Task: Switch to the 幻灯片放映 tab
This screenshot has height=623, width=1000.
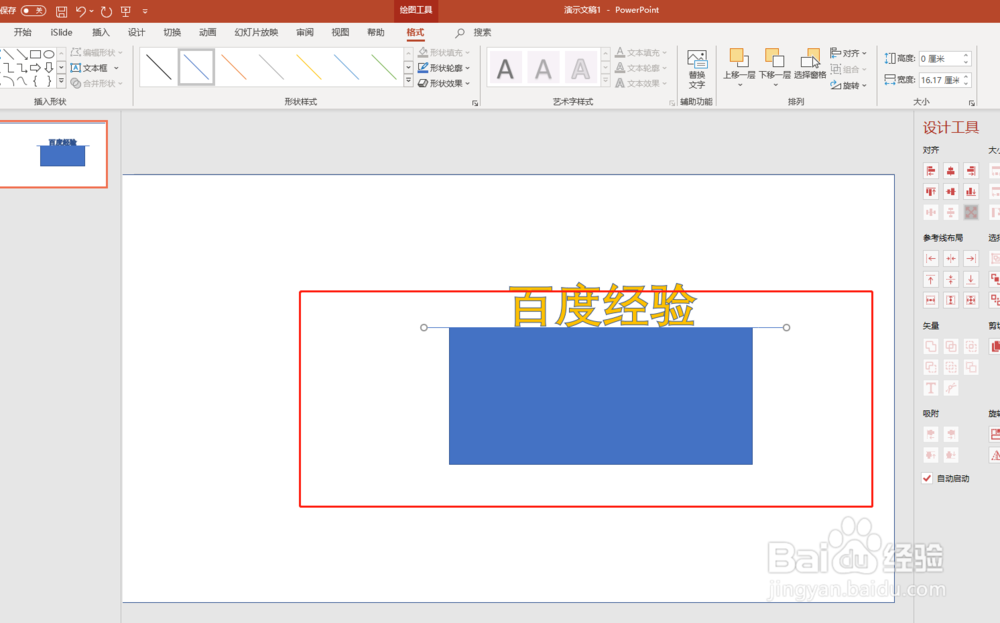Action: click(256, 33)
